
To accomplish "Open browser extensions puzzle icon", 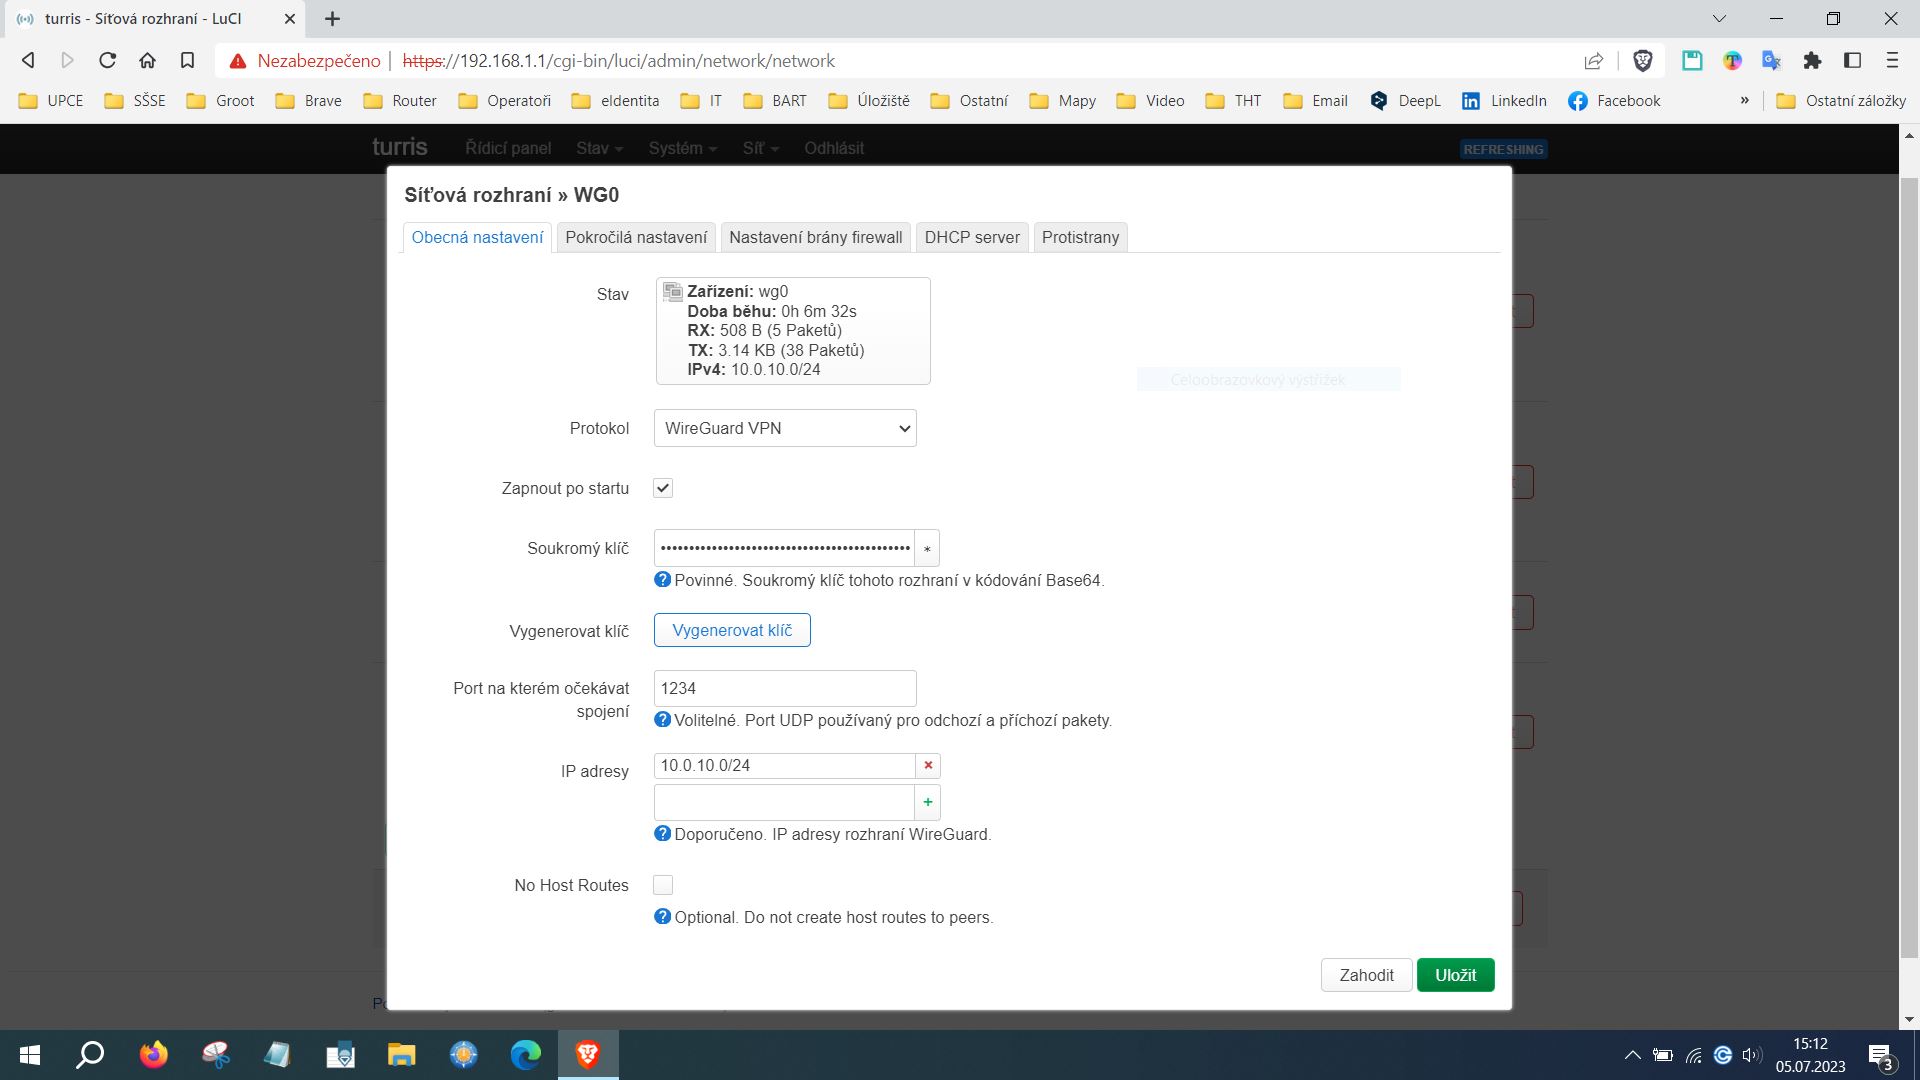I will point(1812,61).
